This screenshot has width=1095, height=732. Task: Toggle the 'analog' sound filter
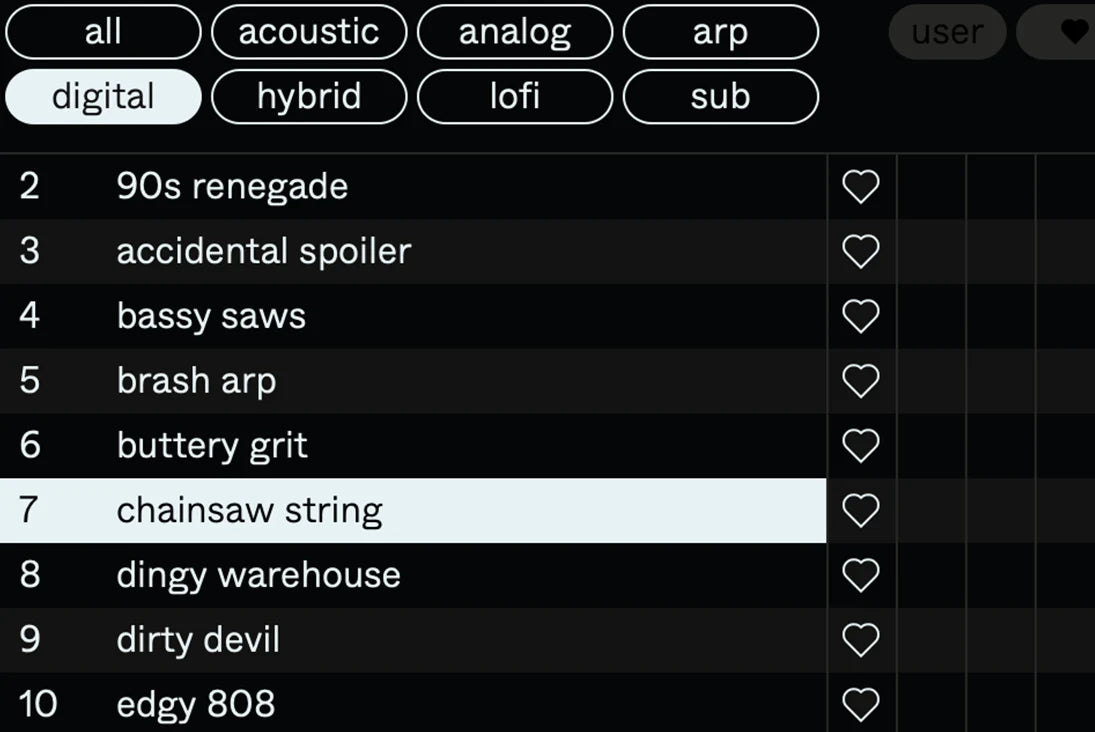(515, 32)
